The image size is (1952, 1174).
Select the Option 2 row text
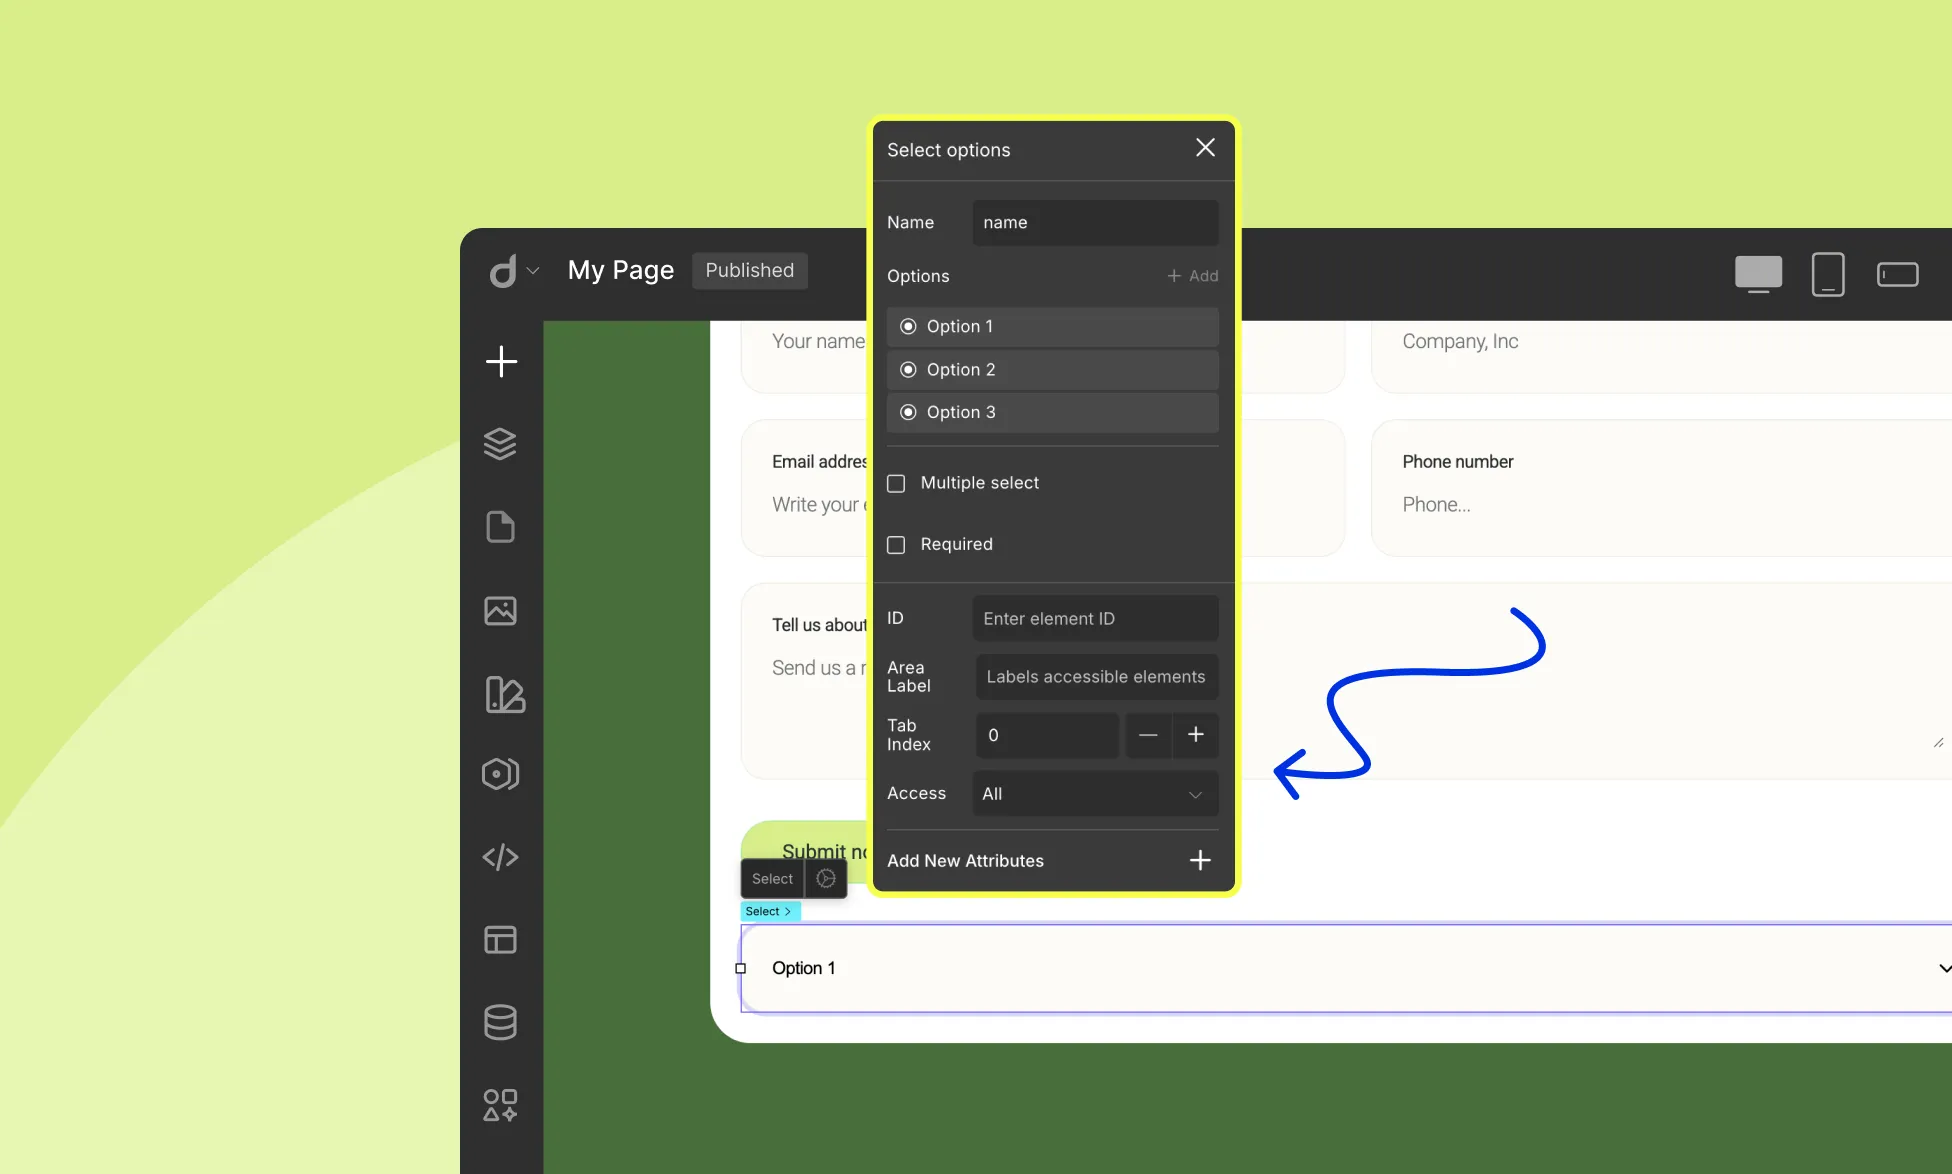[961, 369]
